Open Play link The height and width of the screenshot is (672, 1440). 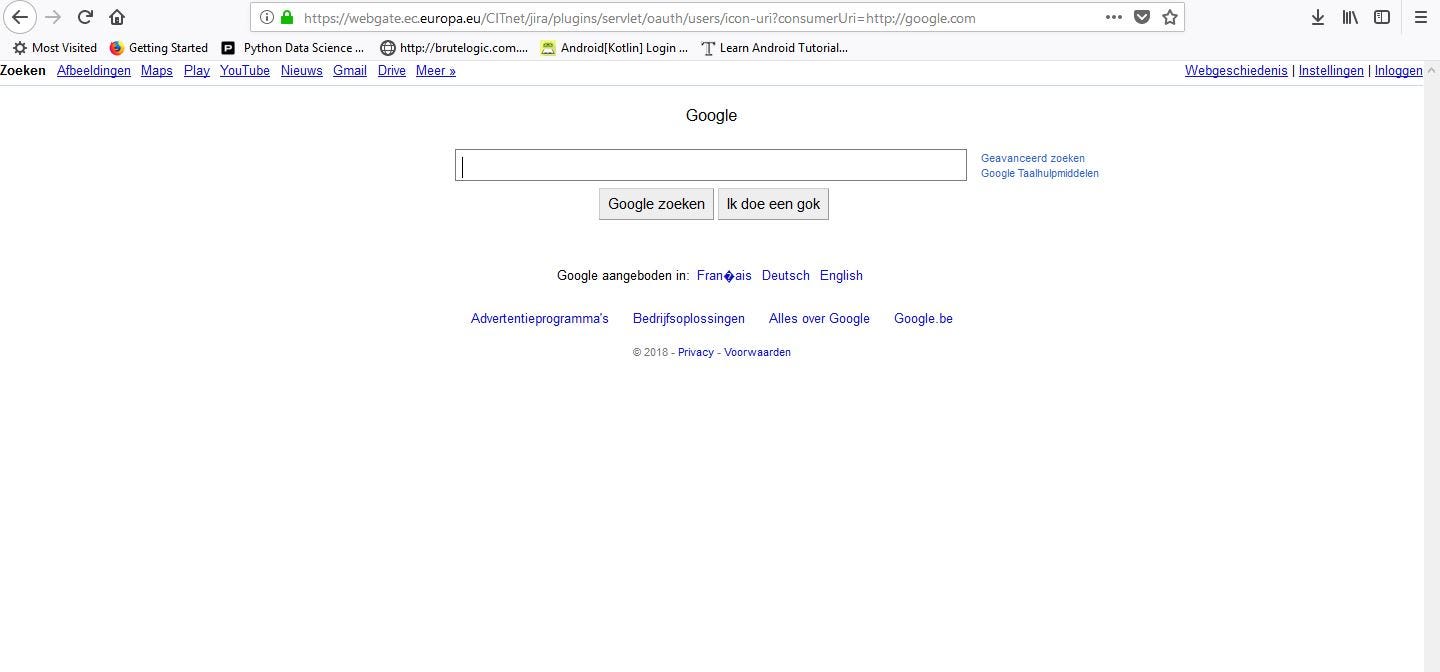[197, 71]
